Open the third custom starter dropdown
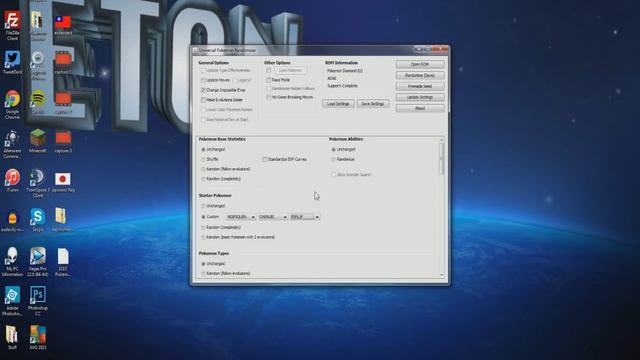This screenshot has height=360, width=640. pyautogui.click(x=304, y=217)
